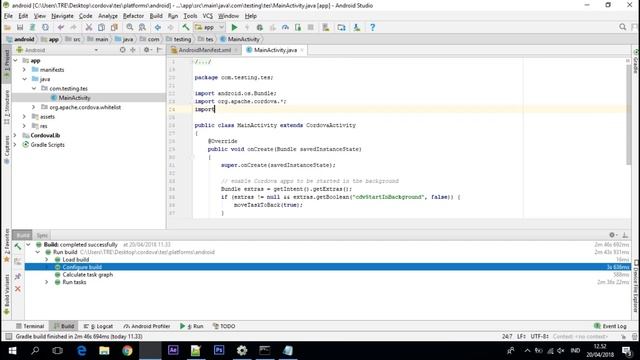Click the Find magnifier toolbar icon
Viewport: 640px width, 360px height.
tap(129, 27)
